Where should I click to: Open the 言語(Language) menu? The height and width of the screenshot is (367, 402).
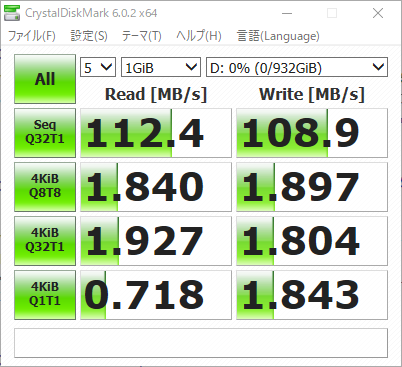278,36
